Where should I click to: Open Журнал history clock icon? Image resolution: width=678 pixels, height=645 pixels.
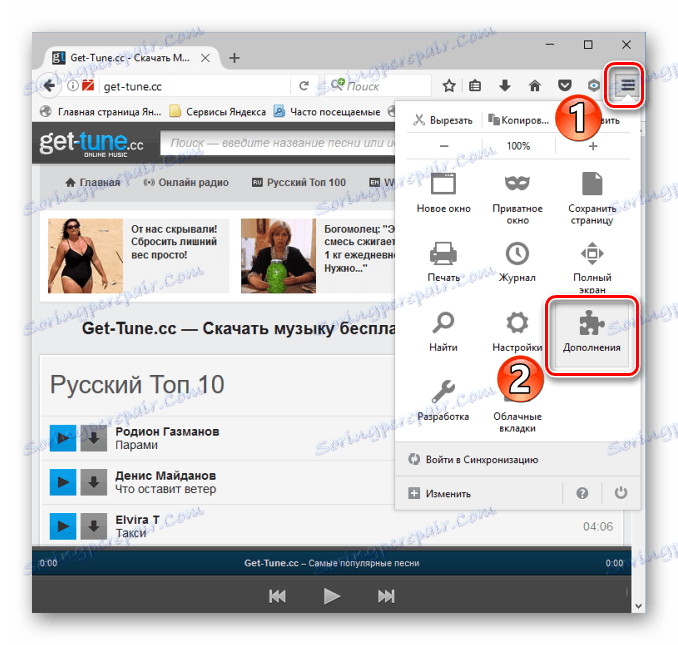[517, 262]
